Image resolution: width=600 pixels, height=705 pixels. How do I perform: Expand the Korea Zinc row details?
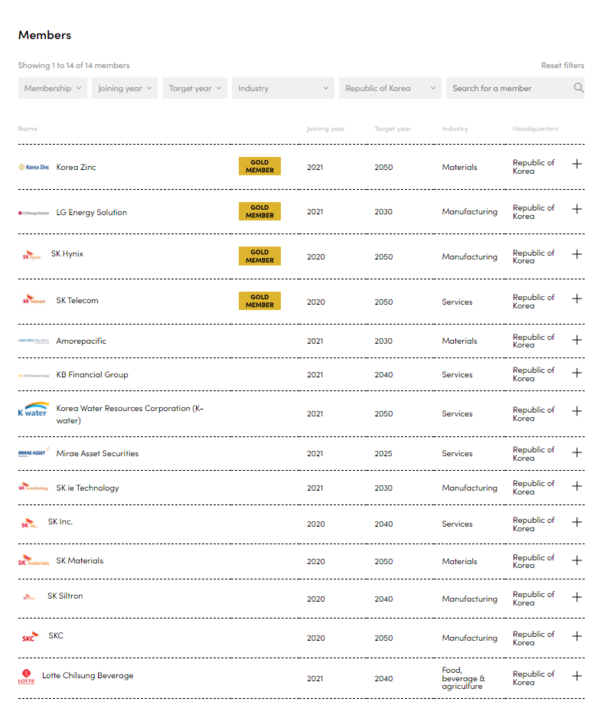click(577, 164)
